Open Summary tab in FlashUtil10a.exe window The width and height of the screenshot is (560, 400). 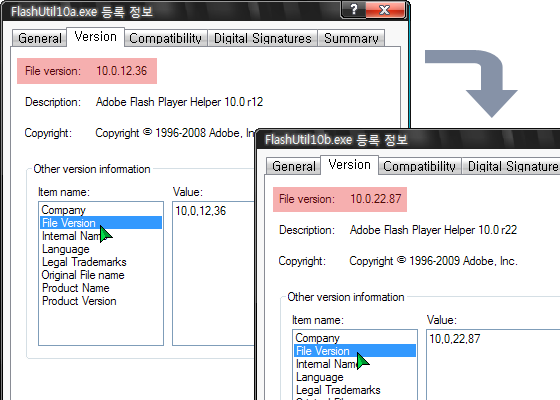[351, 38]
